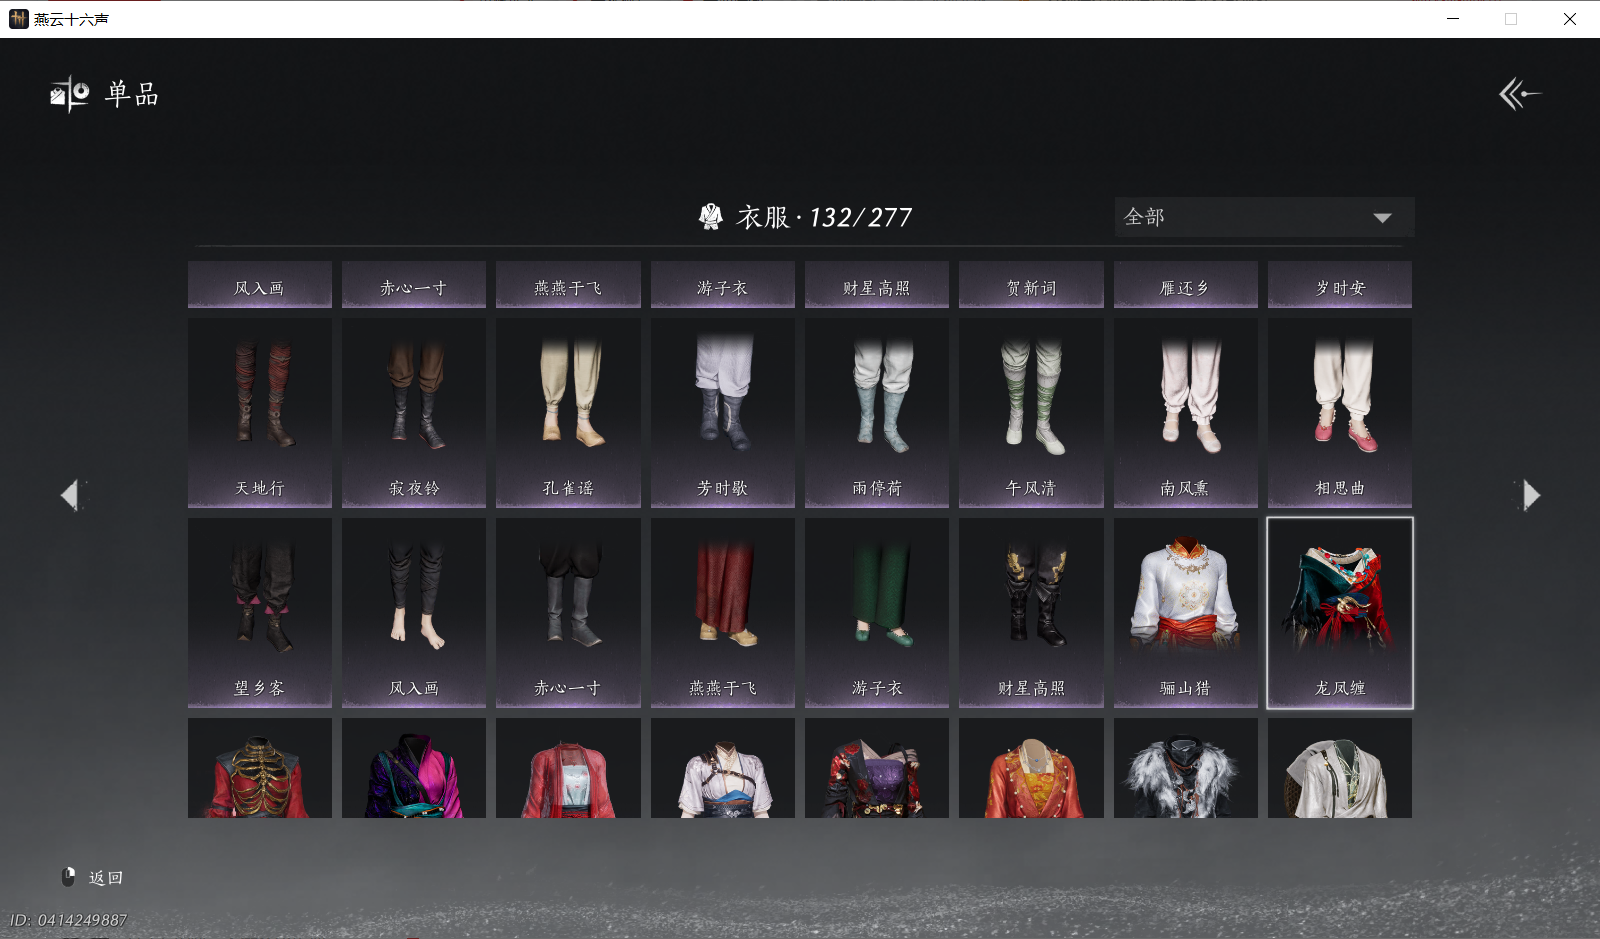This screenshot has width=1600, height=939.
Task: Pick the skeleton rib design outfit thumbnail
Action: [260, 768]
